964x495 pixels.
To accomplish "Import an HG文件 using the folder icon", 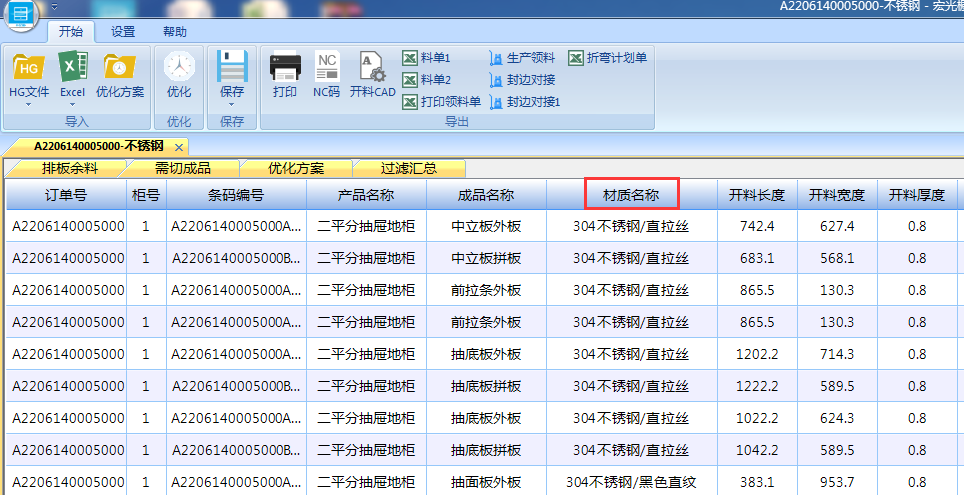I will pyautogui.click(x=29, y=68).
